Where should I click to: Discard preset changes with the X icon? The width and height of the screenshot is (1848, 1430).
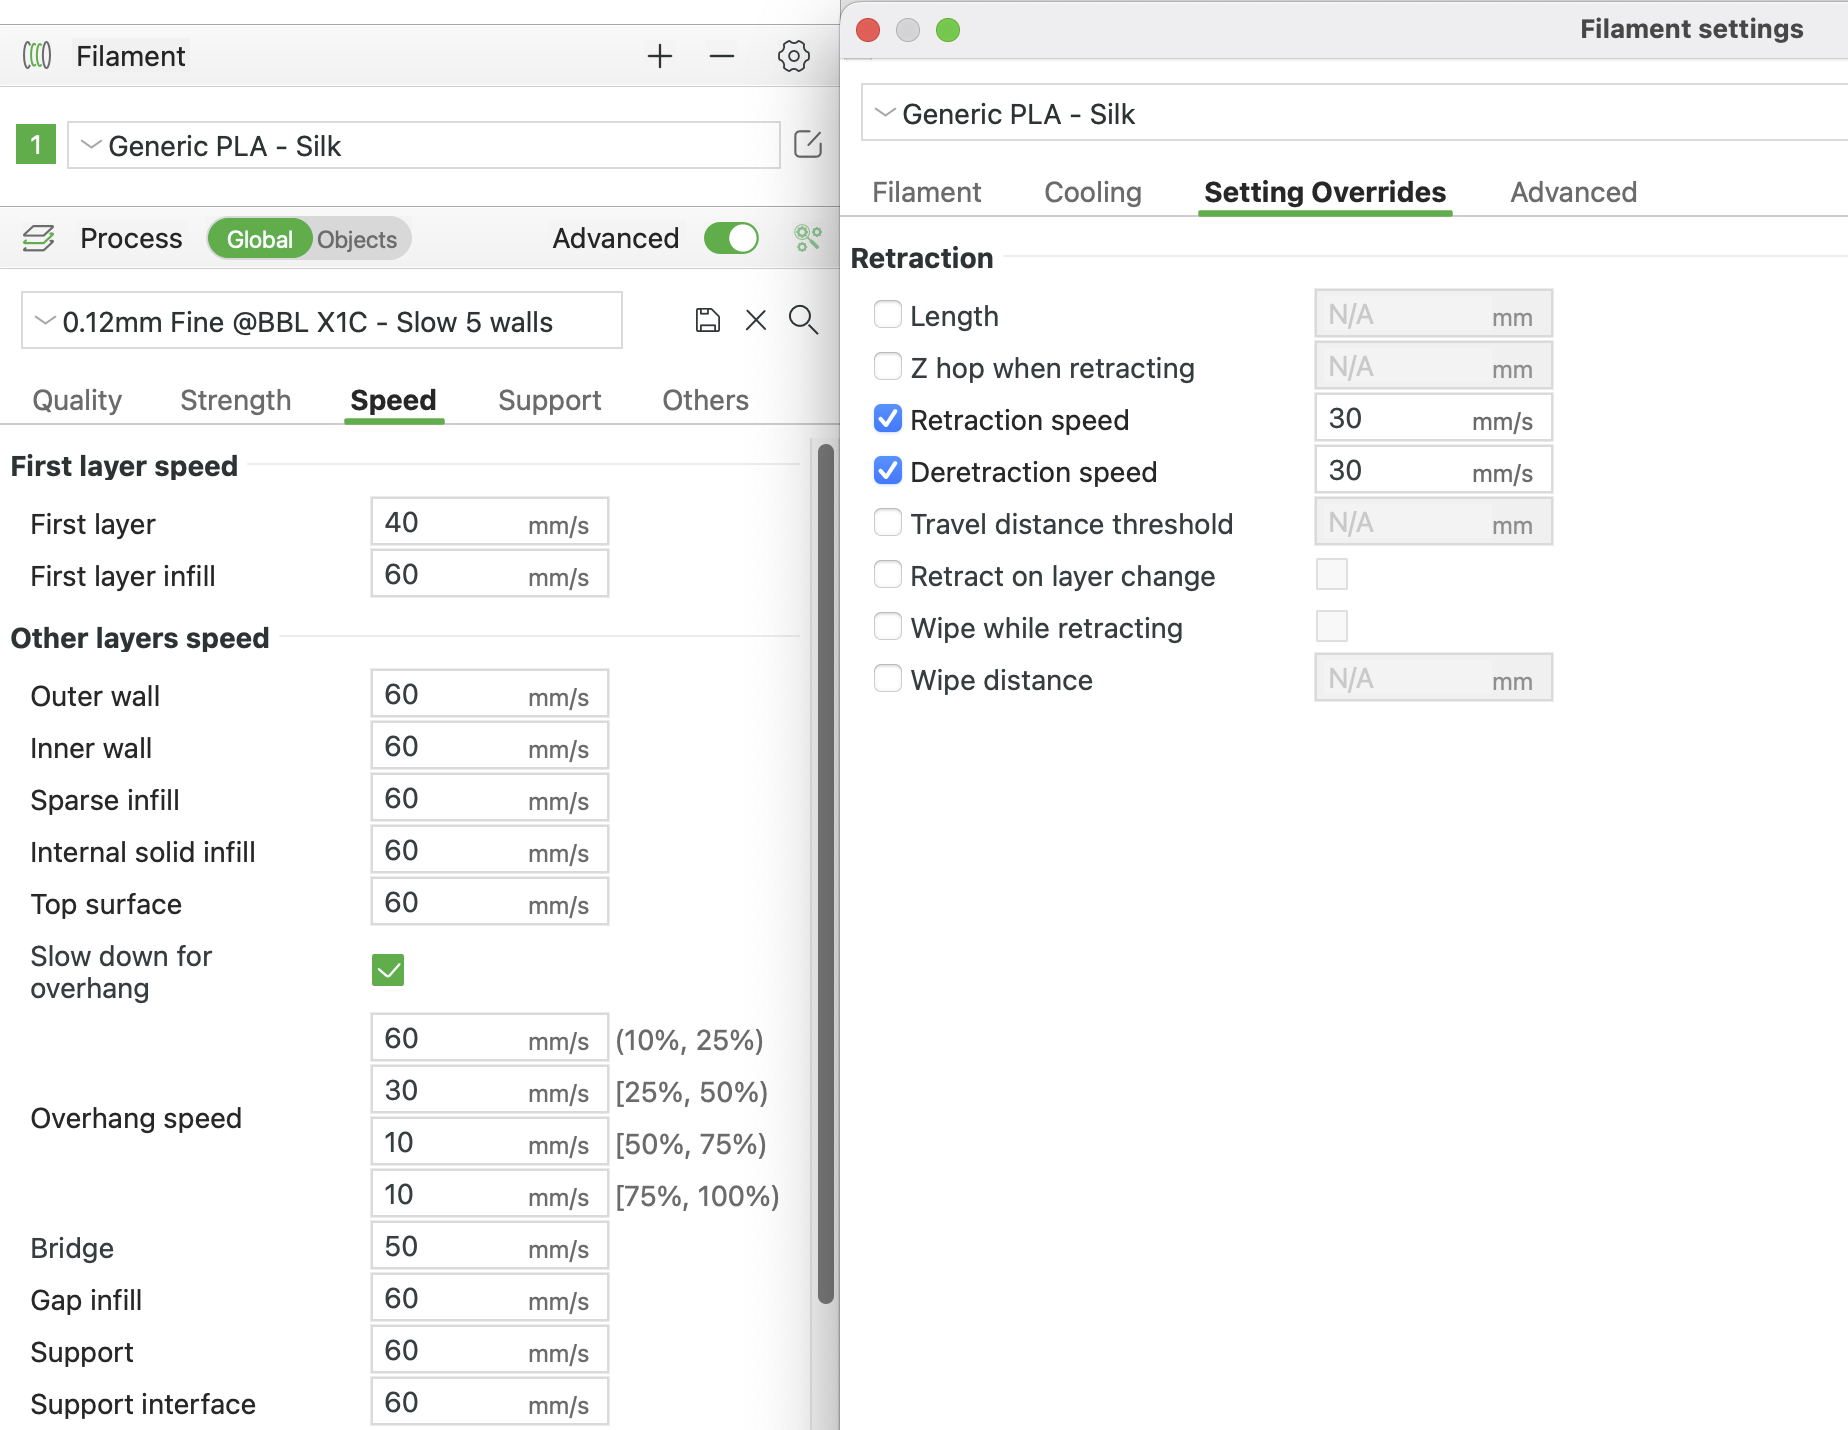[755, 320]
